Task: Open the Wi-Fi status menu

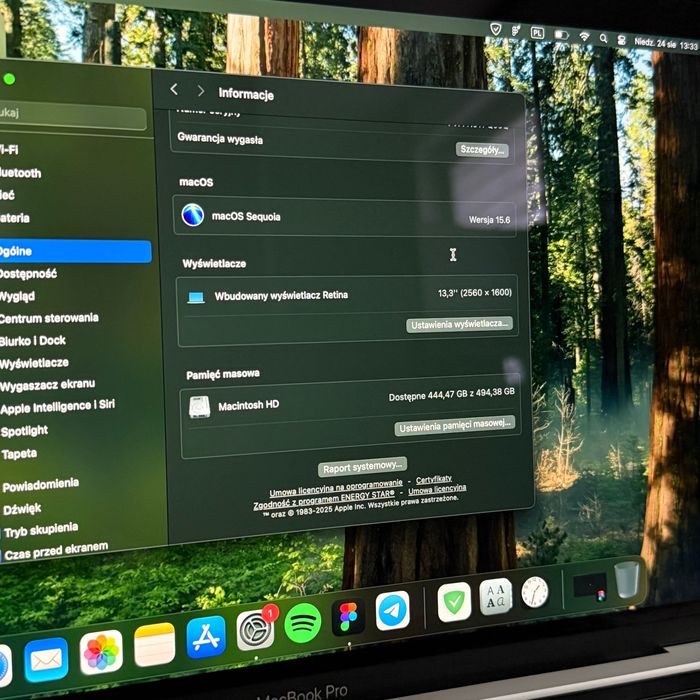Action: point(584,37)
